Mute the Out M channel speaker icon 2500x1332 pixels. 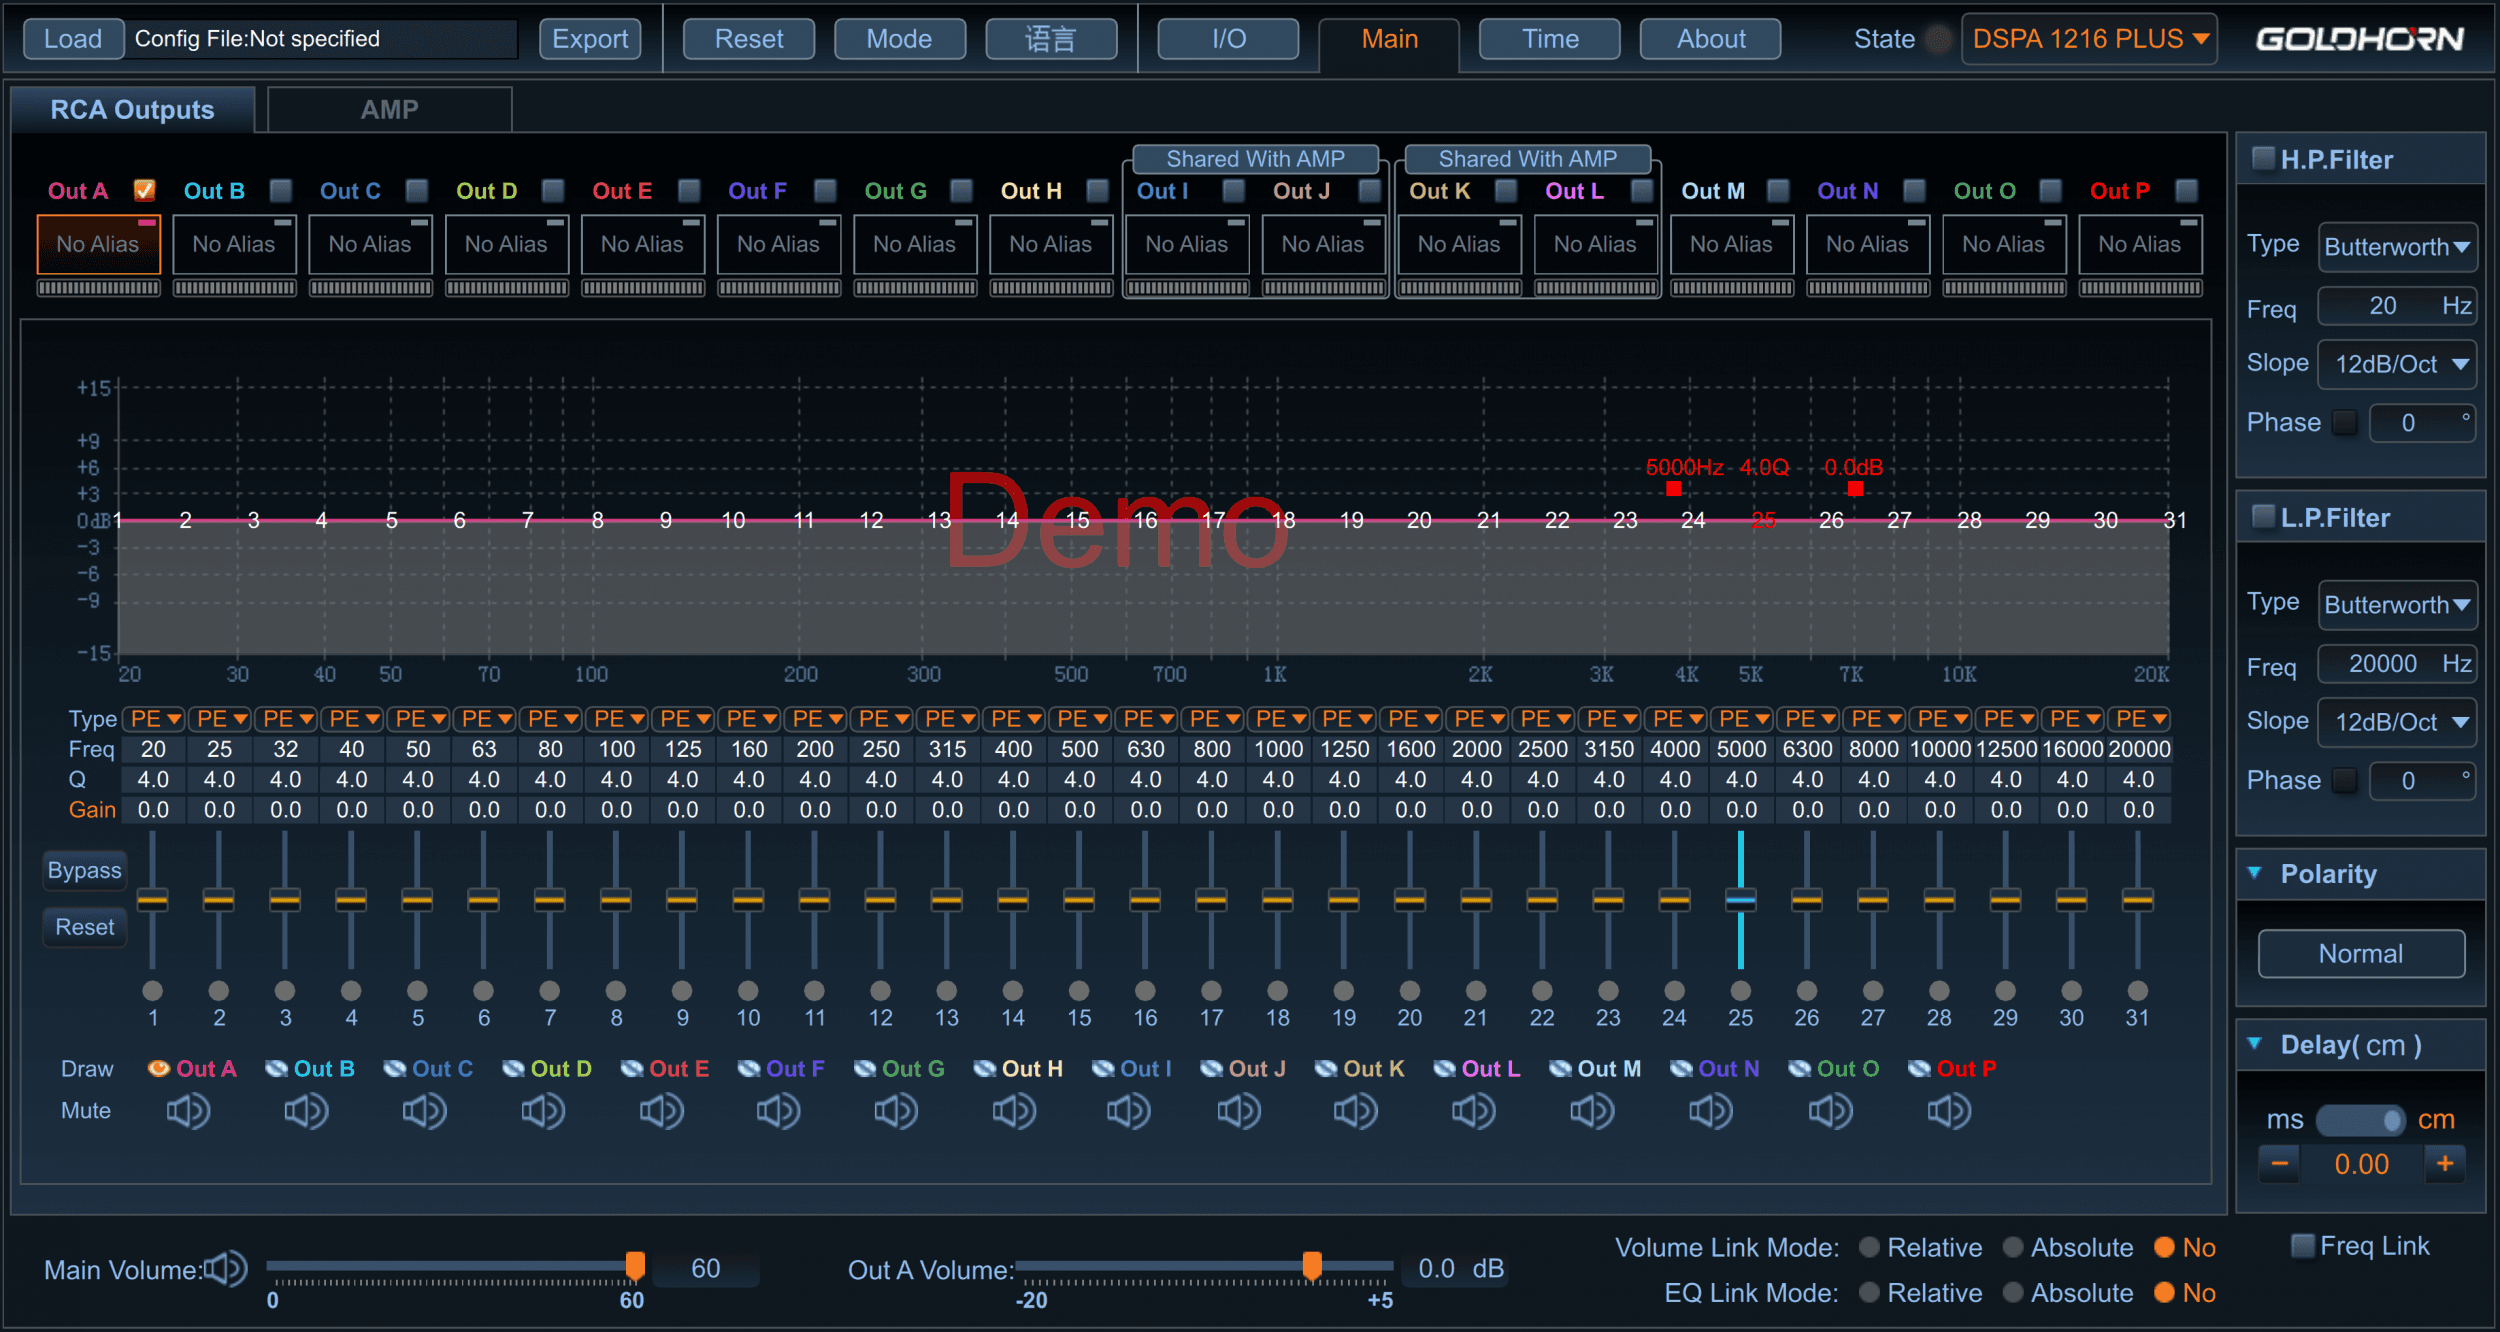(x=1592, y=1111)
